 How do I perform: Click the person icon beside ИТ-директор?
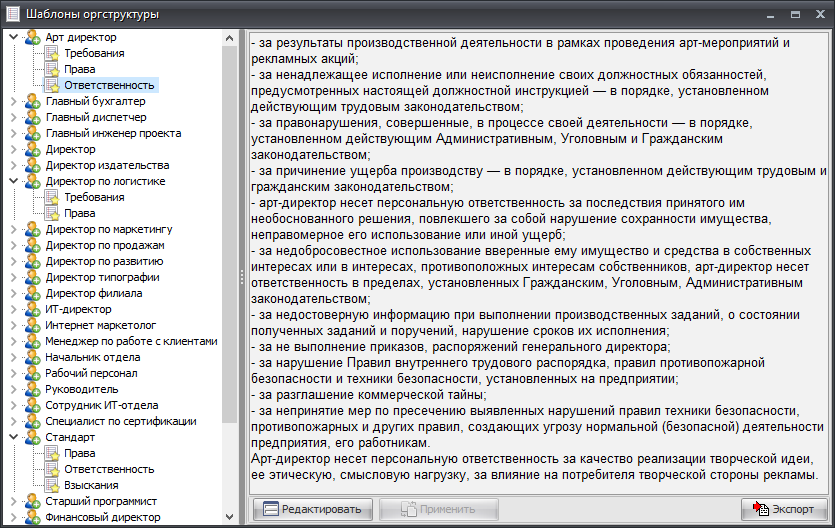coord(33,309)
